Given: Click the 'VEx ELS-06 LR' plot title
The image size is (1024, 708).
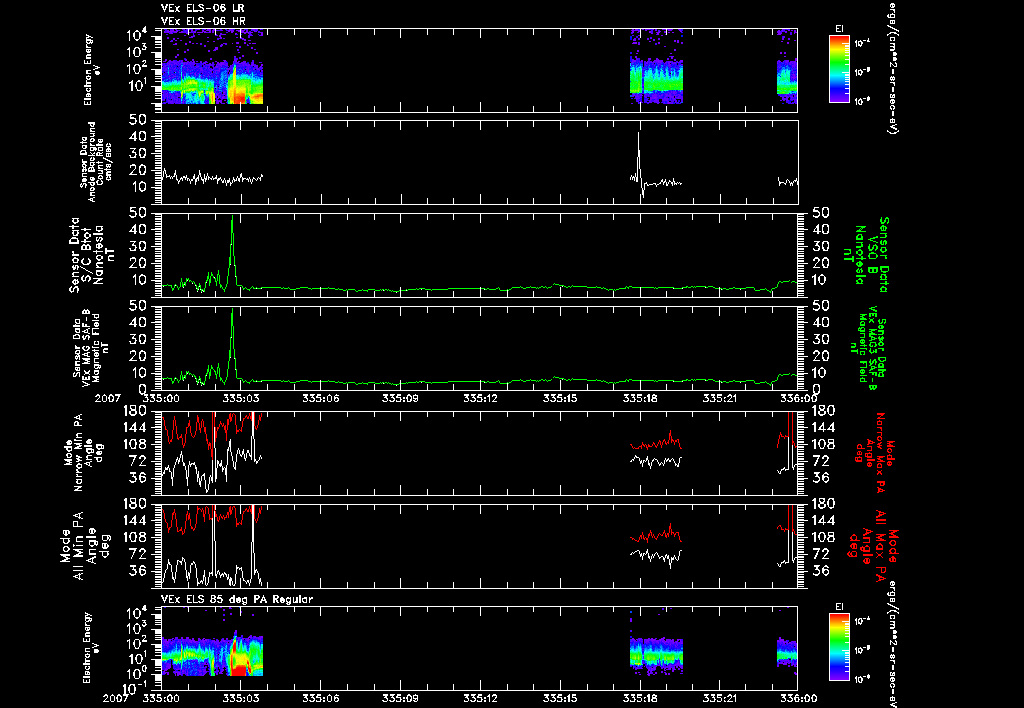Looking at the screenshot, I should point(202,8).
